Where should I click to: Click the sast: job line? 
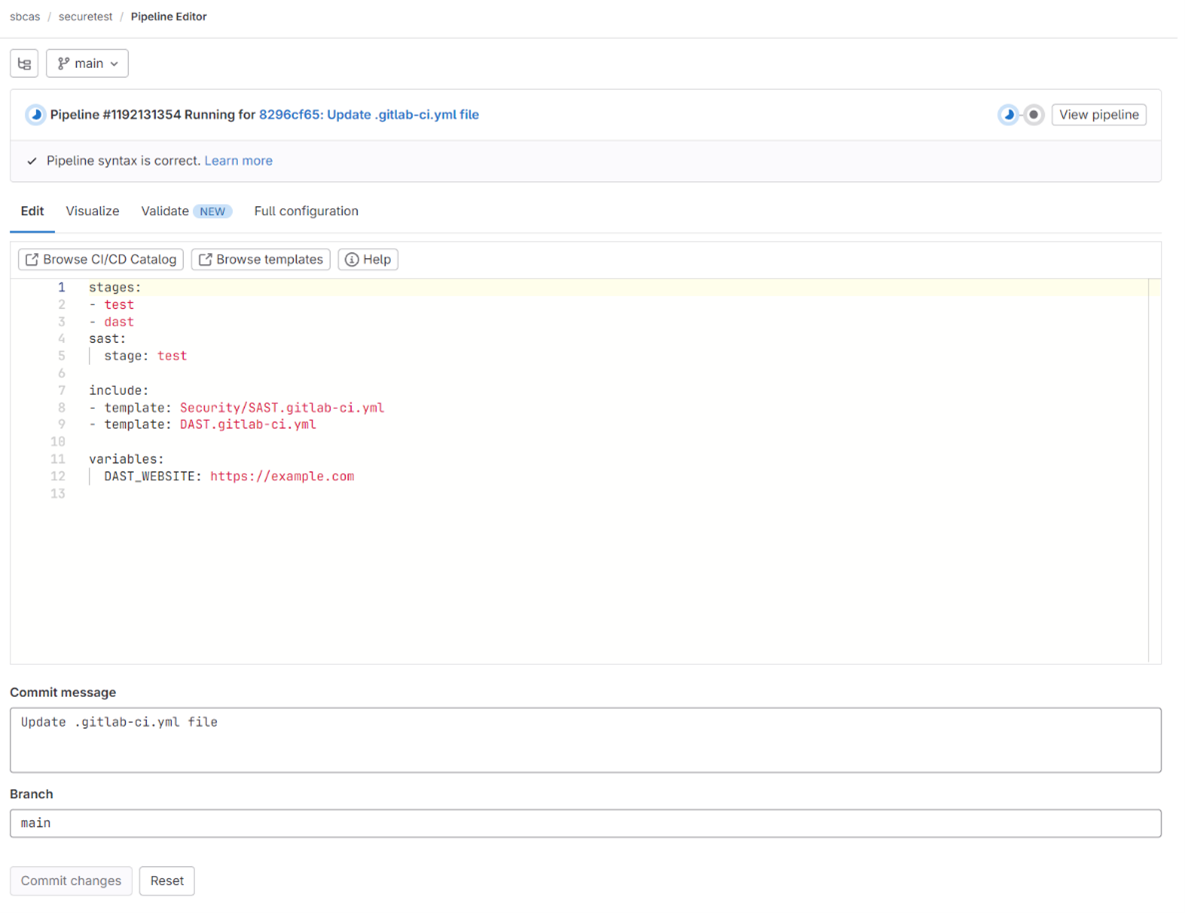pos(107,339)
